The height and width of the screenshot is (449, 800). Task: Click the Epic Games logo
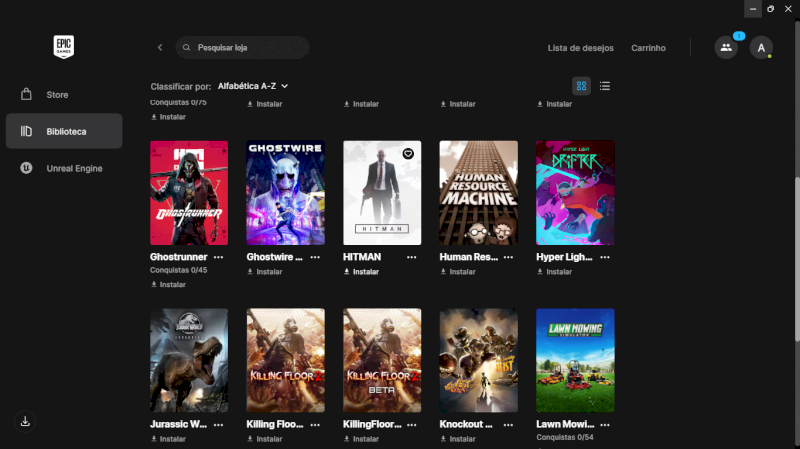(64, 46)
